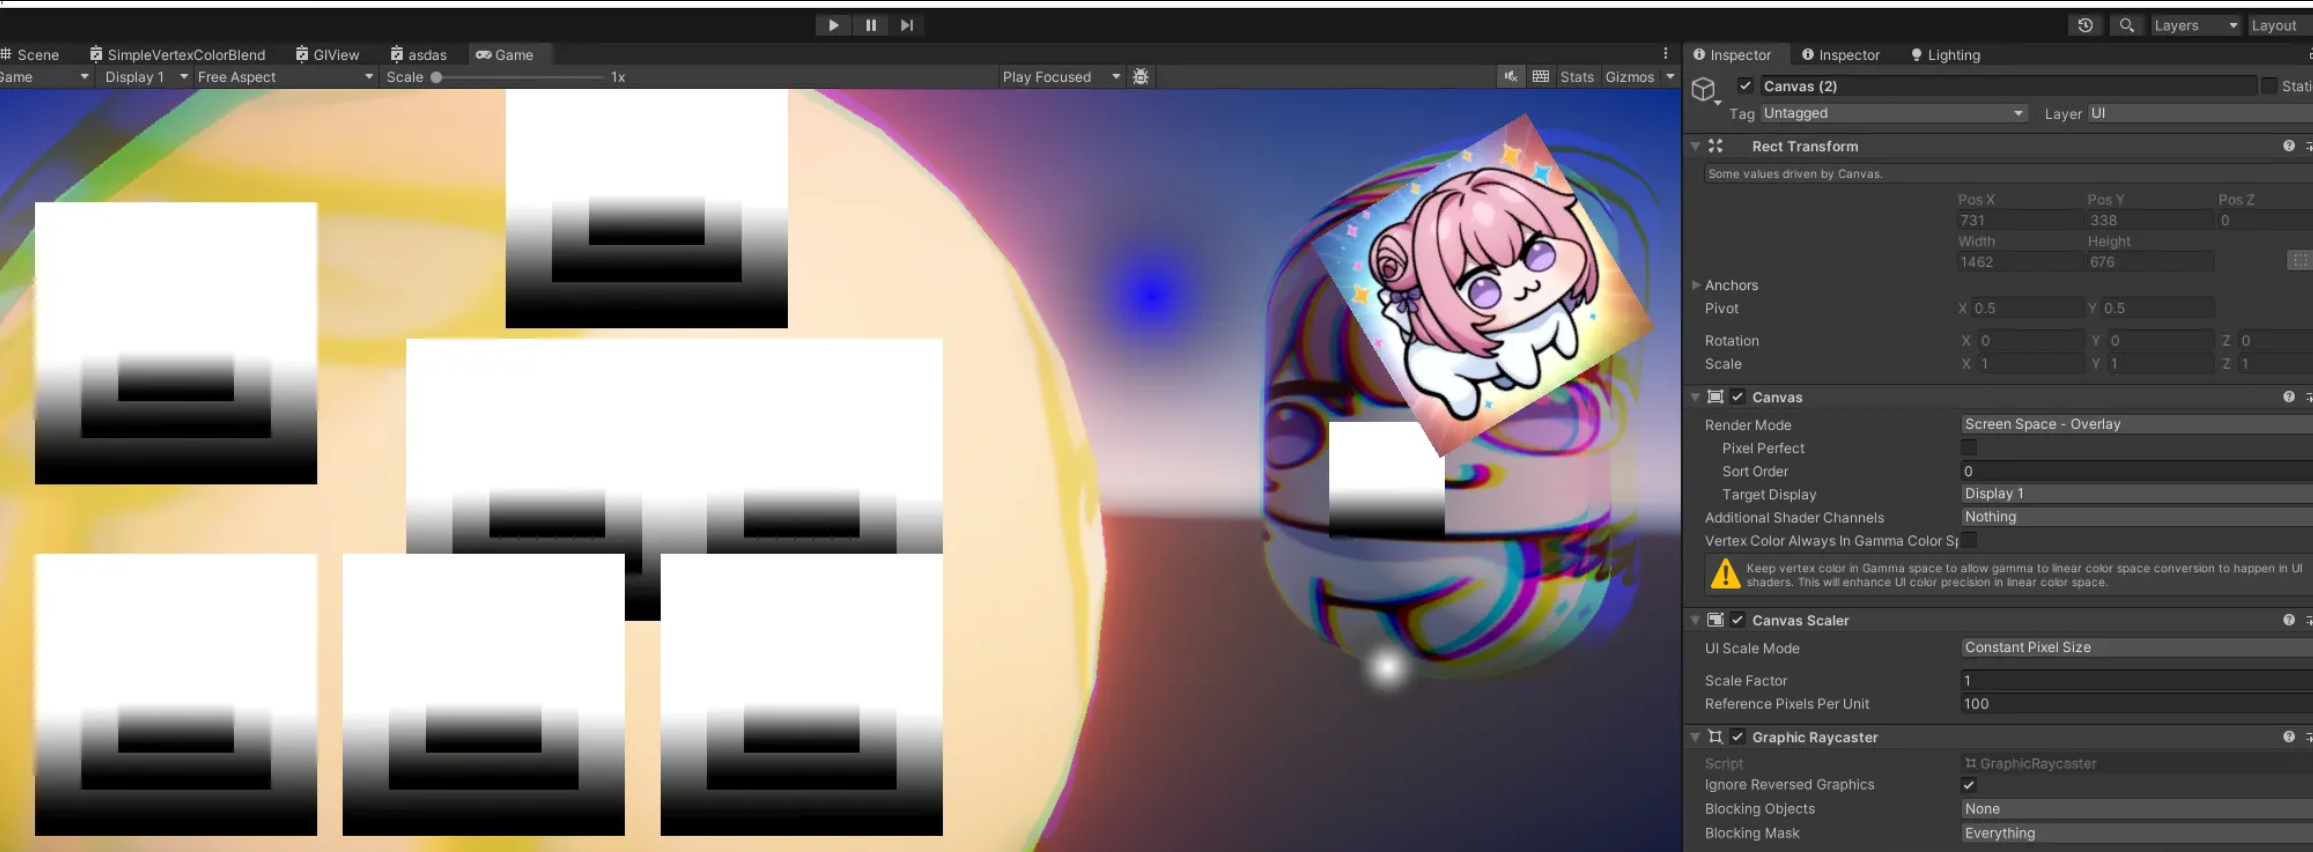
Task: Open the Display 1 dropdown
Action: pyautogui.click(x=146, y=77)
